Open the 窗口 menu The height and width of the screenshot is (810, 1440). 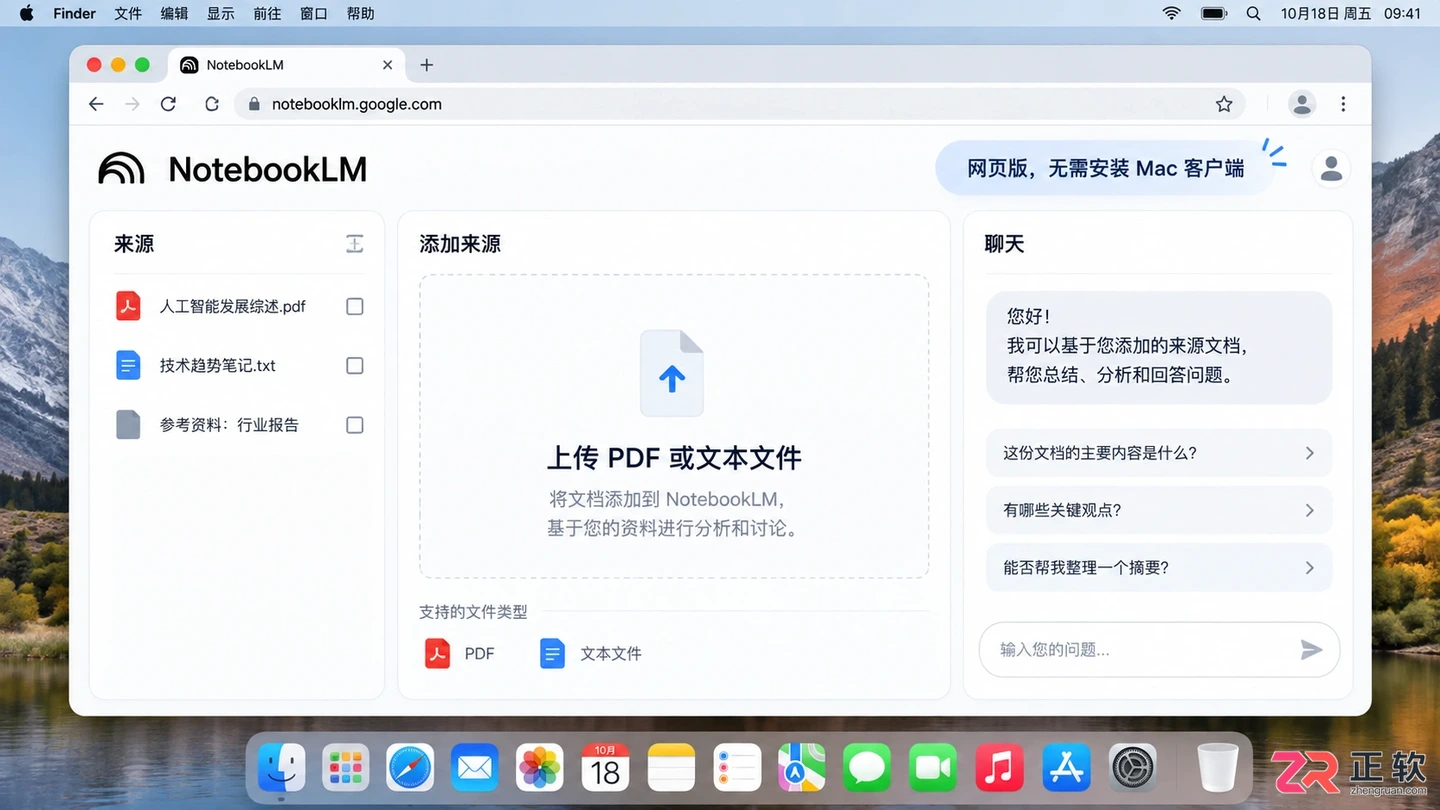pyautogui.click(x=313, y=13)
